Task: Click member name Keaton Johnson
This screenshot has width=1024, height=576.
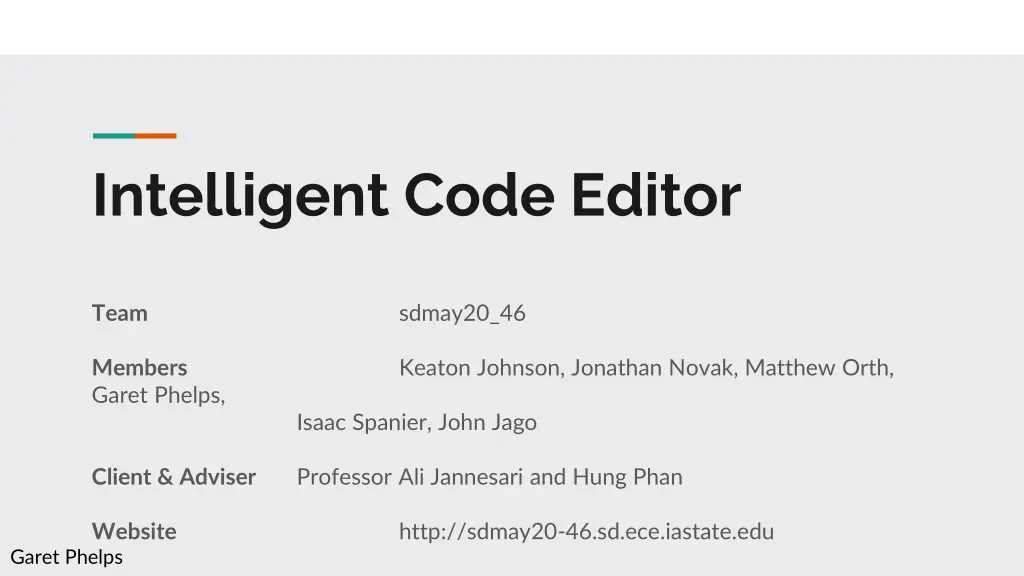Action: pos(481,368)
